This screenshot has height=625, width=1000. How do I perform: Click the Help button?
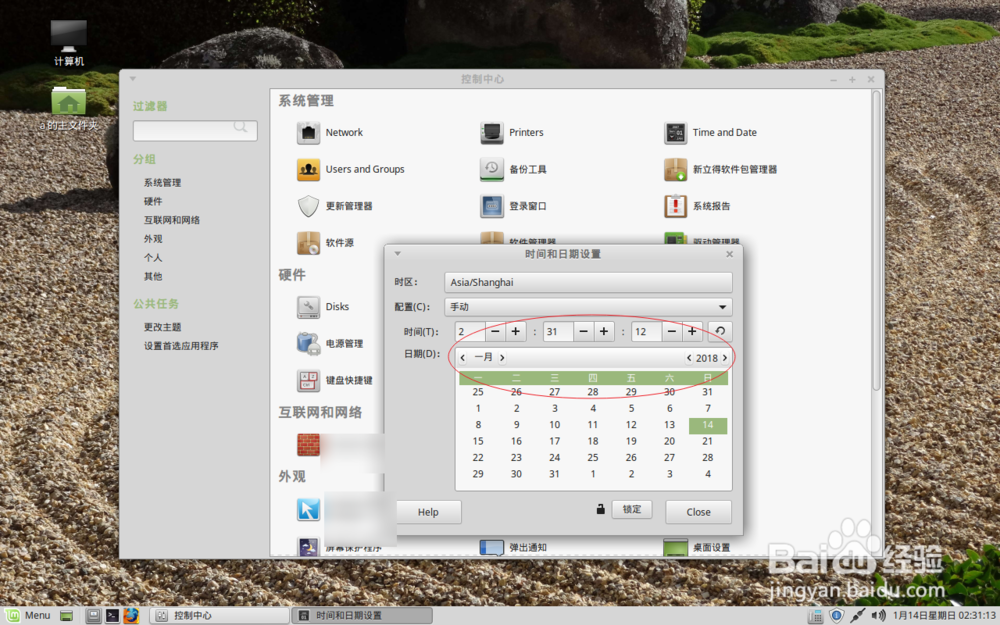428,511
